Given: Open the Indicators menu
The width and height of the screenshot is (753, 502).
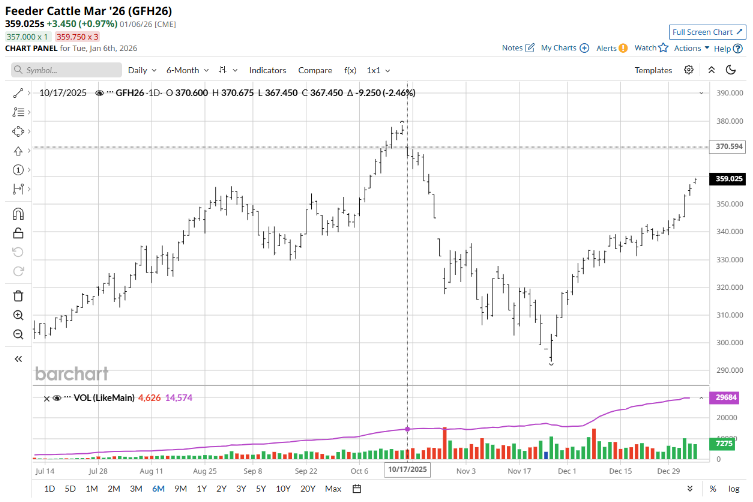Looking at the screenshot, I should click(267, 70).
